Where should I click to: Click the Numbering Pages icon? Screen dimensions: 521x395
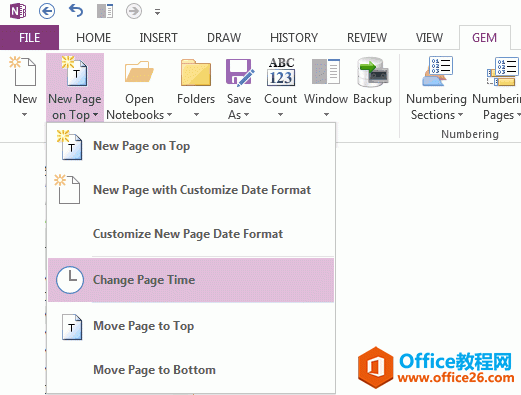click(x=503, y=71)
